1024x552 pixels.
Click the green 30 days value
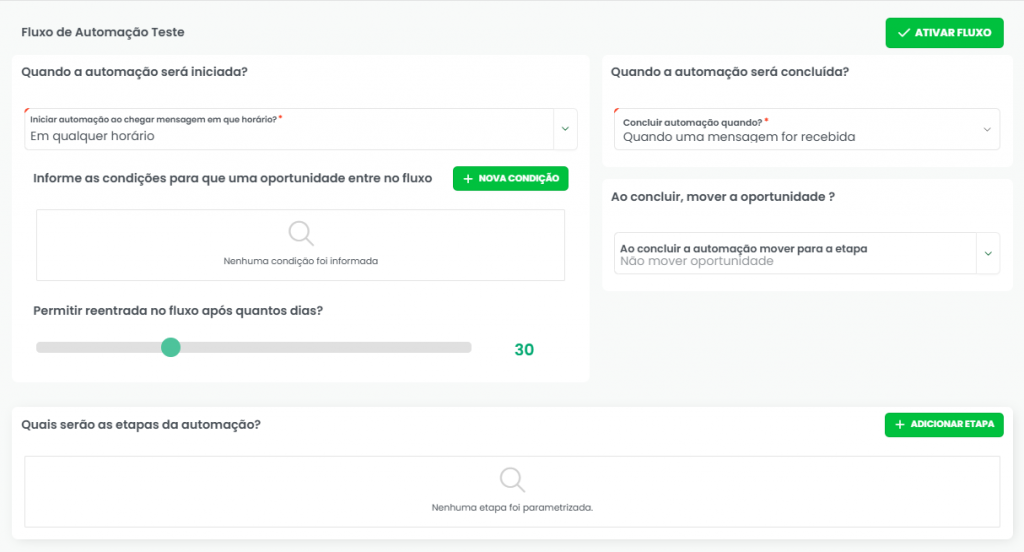pyautogui.click(x=524, y=350)
